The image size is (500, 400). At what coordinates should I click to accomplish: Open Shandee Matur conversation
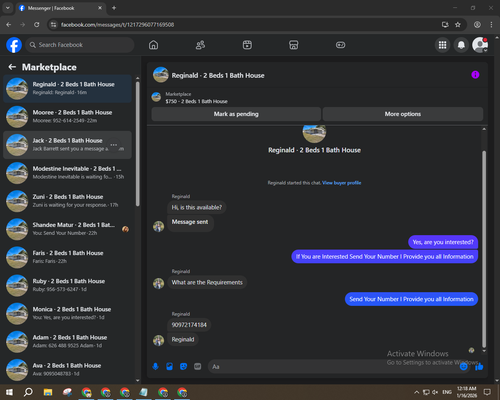pos(67,229)
